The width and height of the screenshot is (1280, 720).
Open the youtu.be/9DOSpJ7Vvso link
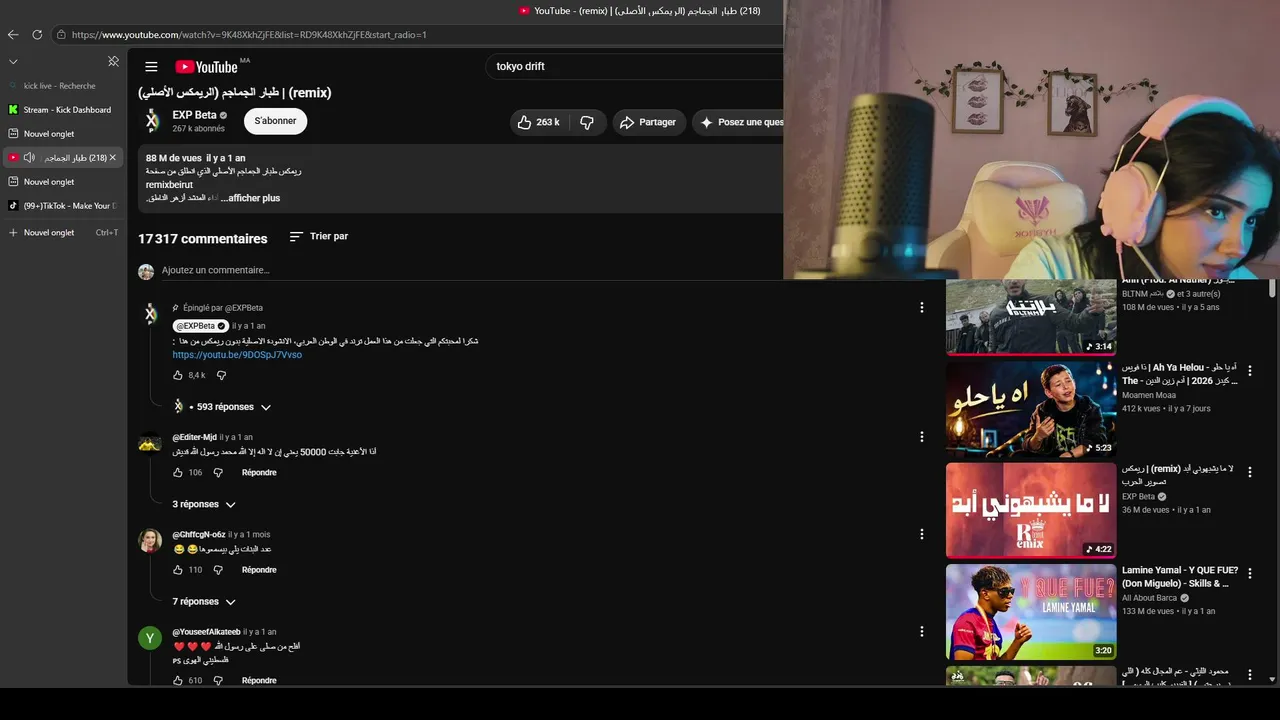(237, 355)
